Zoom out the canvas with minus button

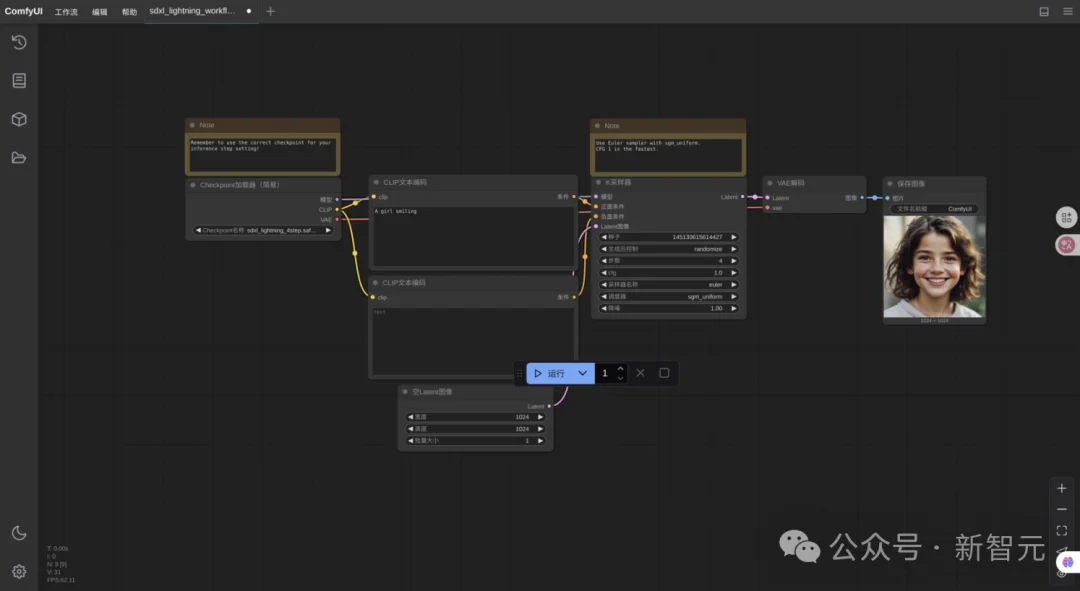(x=1061, y=509)
